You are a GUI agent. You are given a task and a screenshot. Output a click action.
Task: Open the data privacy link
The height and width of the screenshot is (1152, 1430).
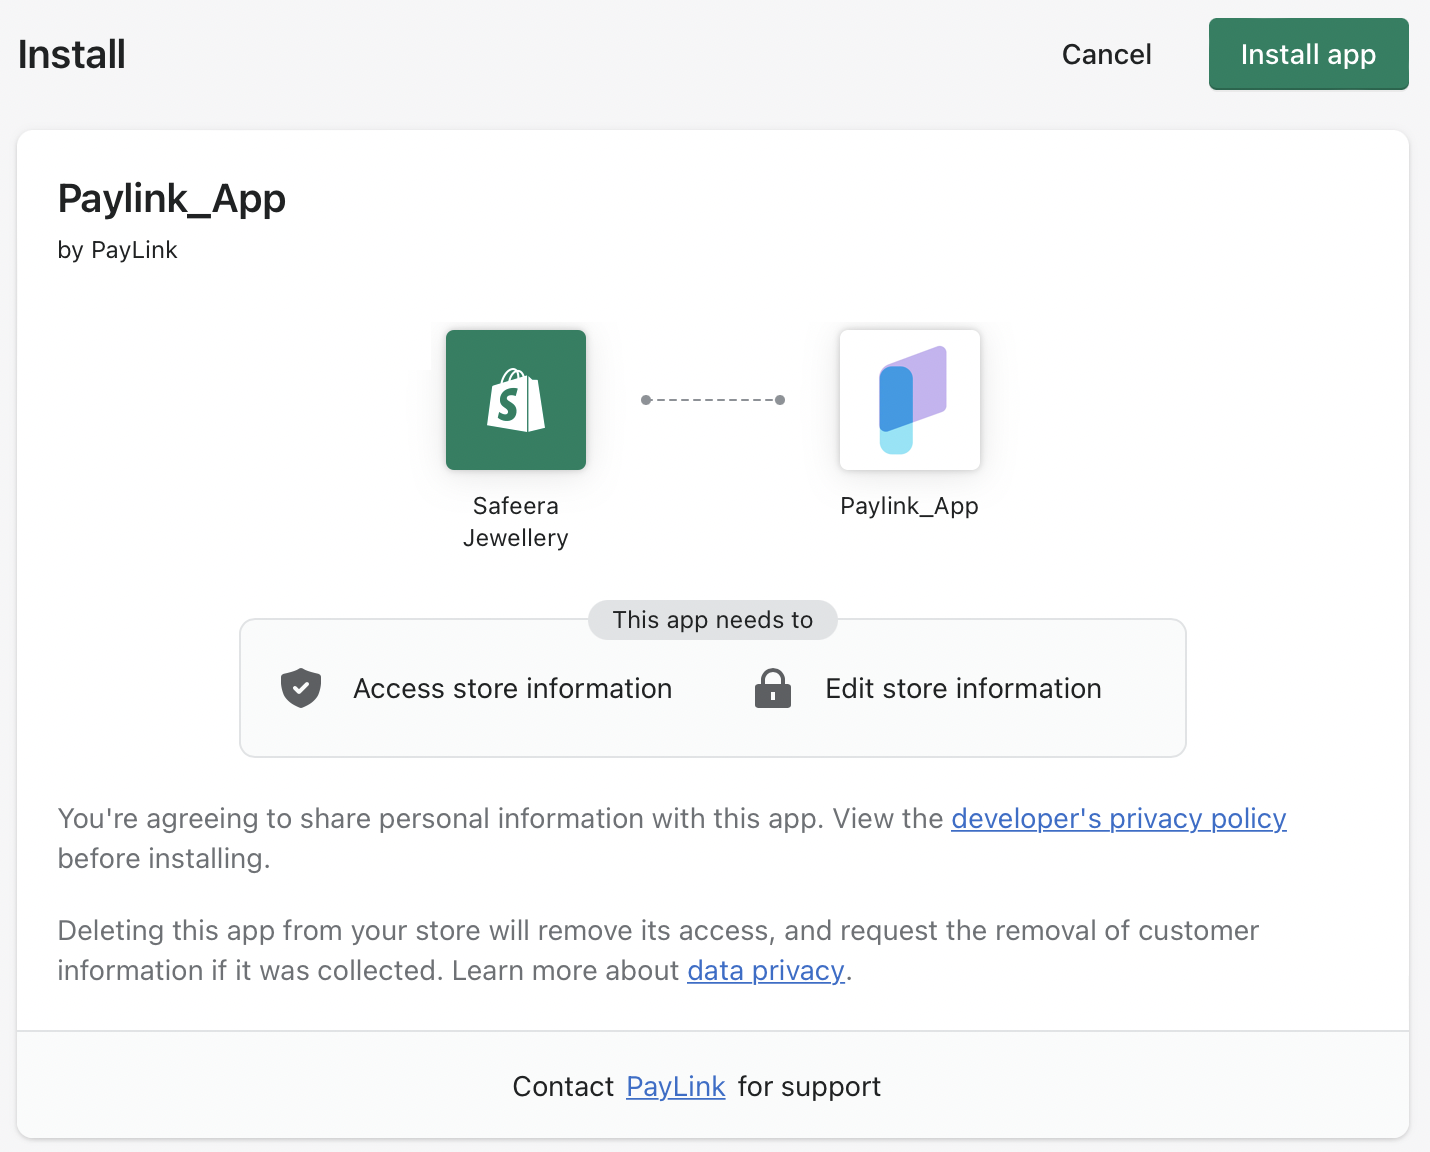[x=766, y=970]
